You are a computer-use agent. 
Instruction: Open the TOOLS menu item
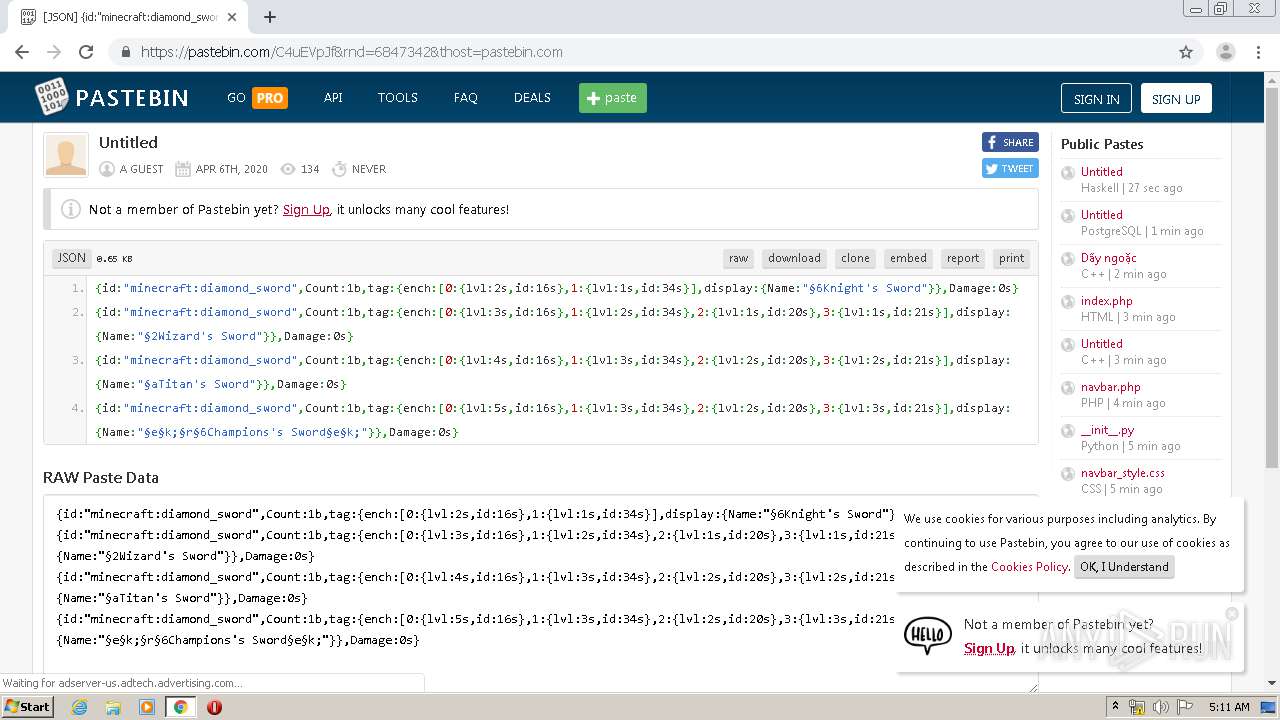point(397,98)
